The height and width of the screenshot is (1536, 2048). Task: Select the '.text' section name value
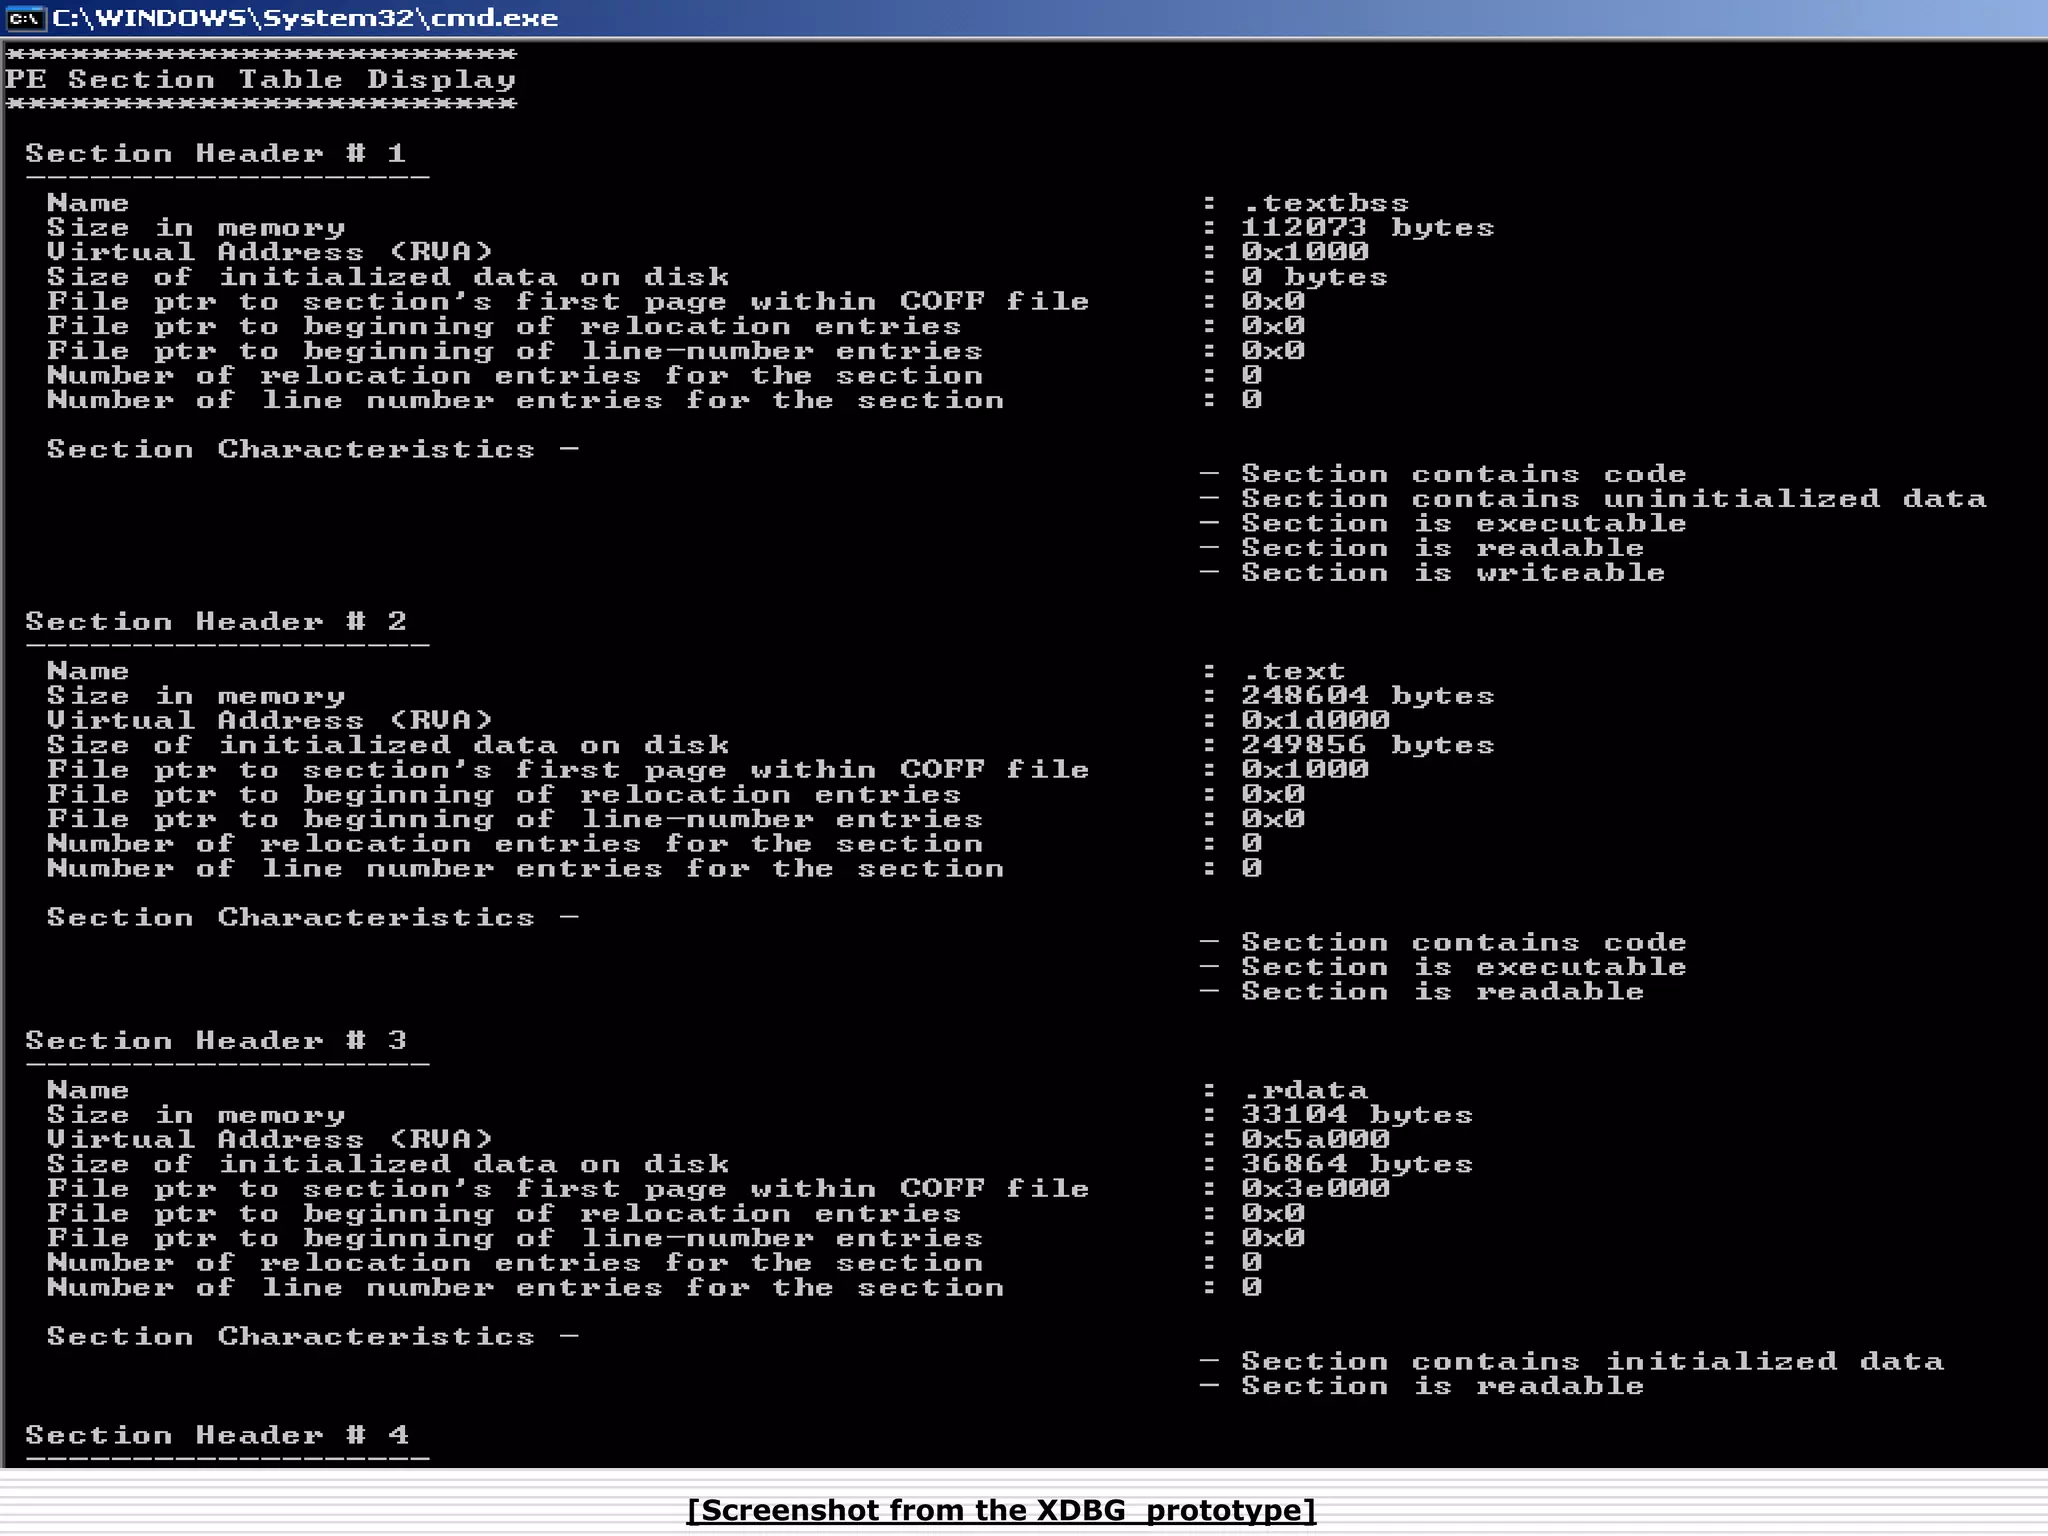[x=1293, y=672]
